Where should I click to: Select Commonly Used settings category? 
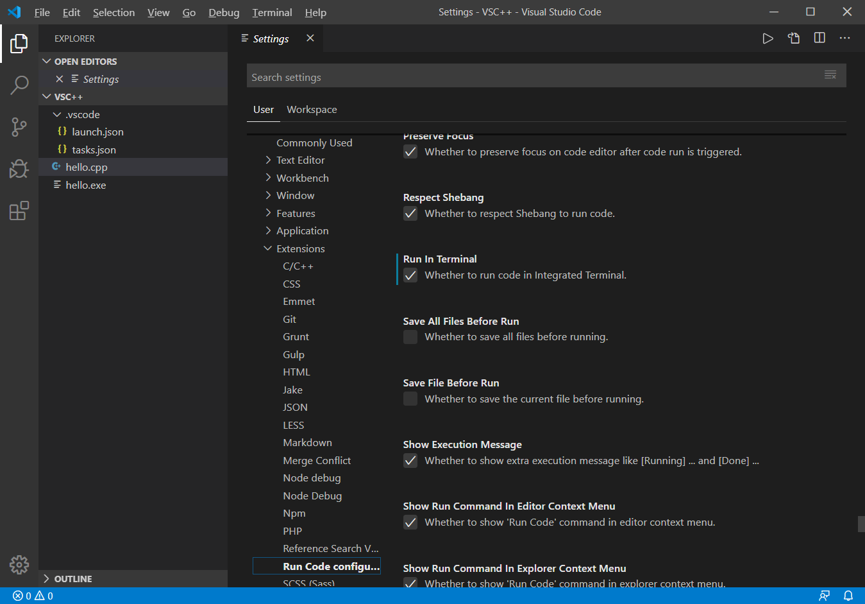pyautogui.click(x=314, y=142)
